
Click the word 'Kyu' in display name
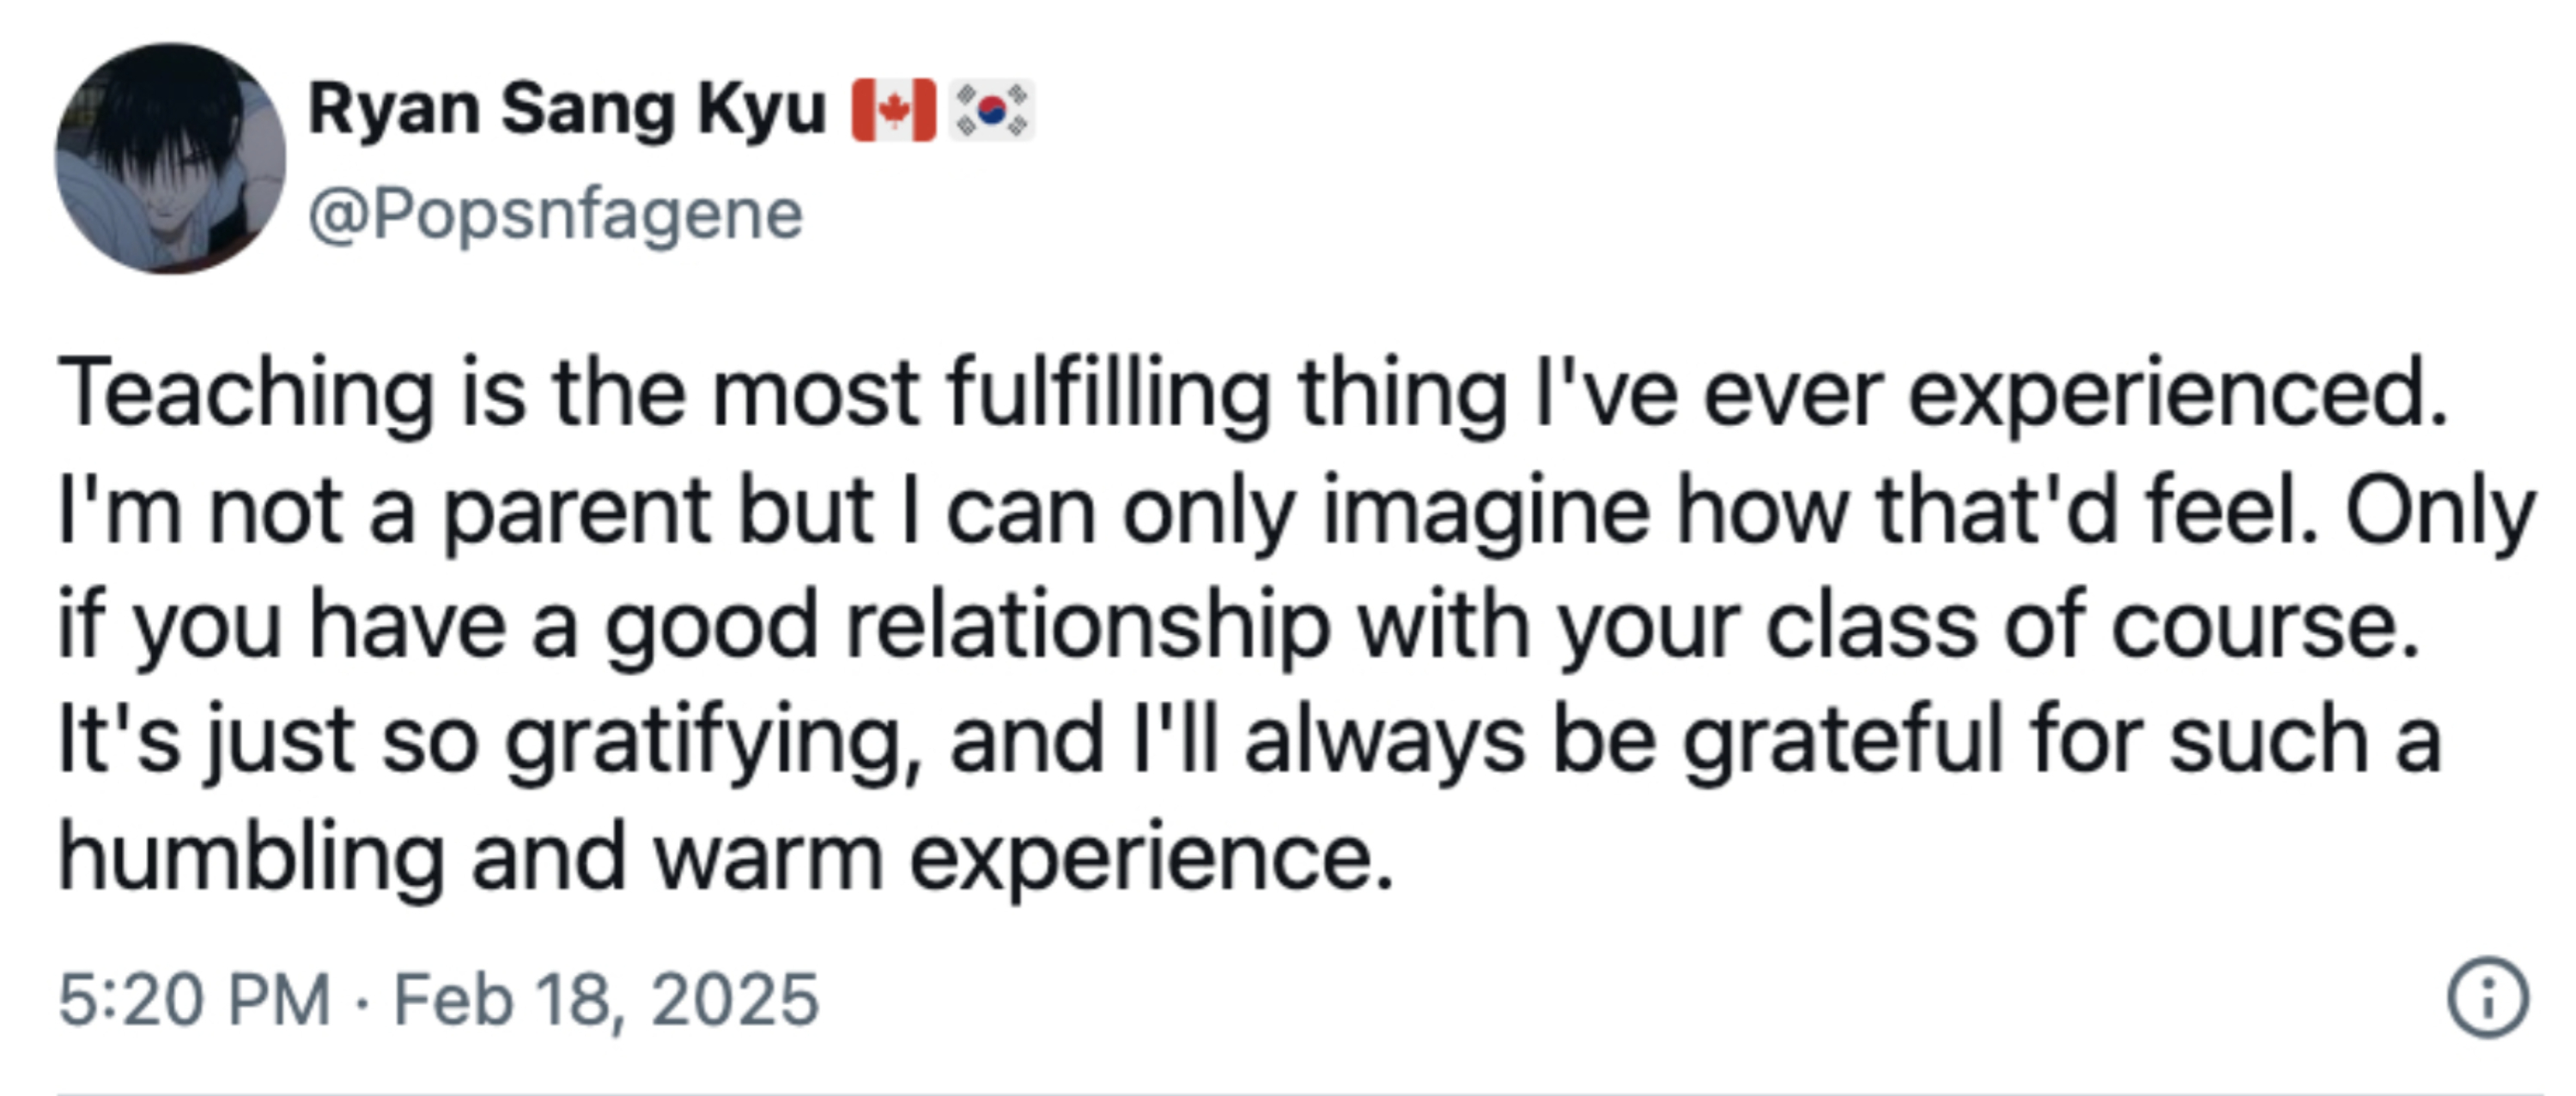pos(762,112)
